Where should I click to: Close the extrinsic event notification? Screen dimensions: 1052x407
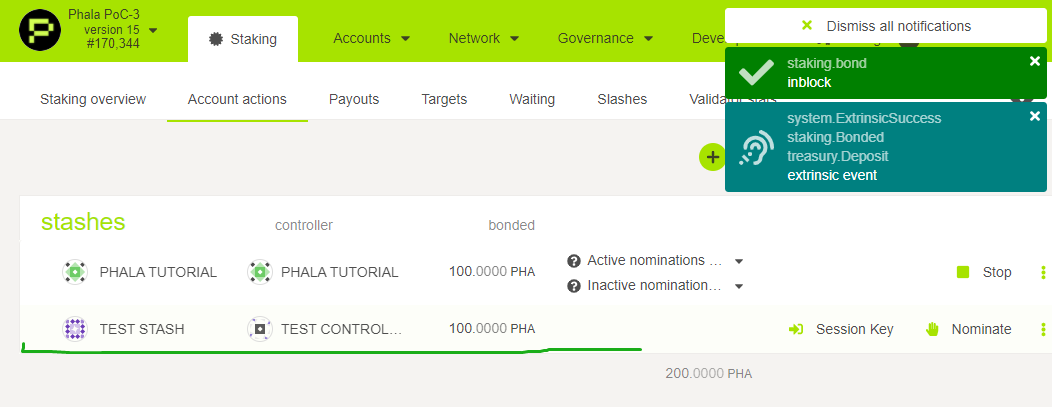pyautogui.click(x=1035, y=117)
